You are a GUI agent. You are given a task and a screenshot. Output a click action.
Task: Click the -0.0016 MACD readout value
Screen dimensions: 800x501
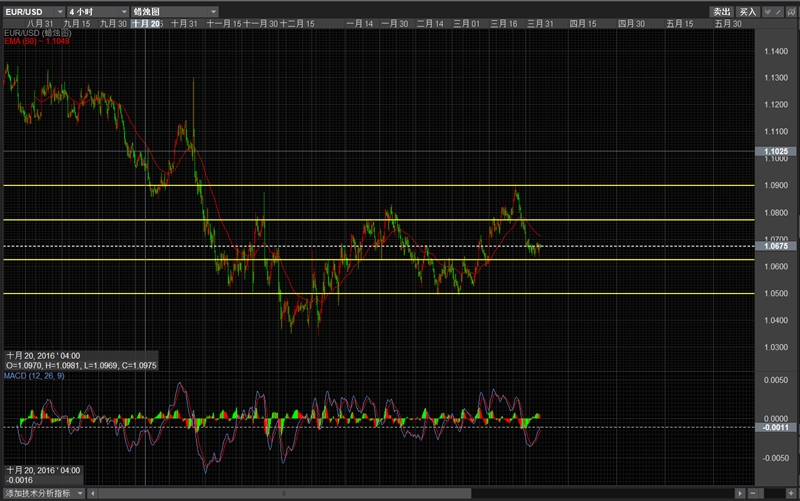click(x=19, y=480)
